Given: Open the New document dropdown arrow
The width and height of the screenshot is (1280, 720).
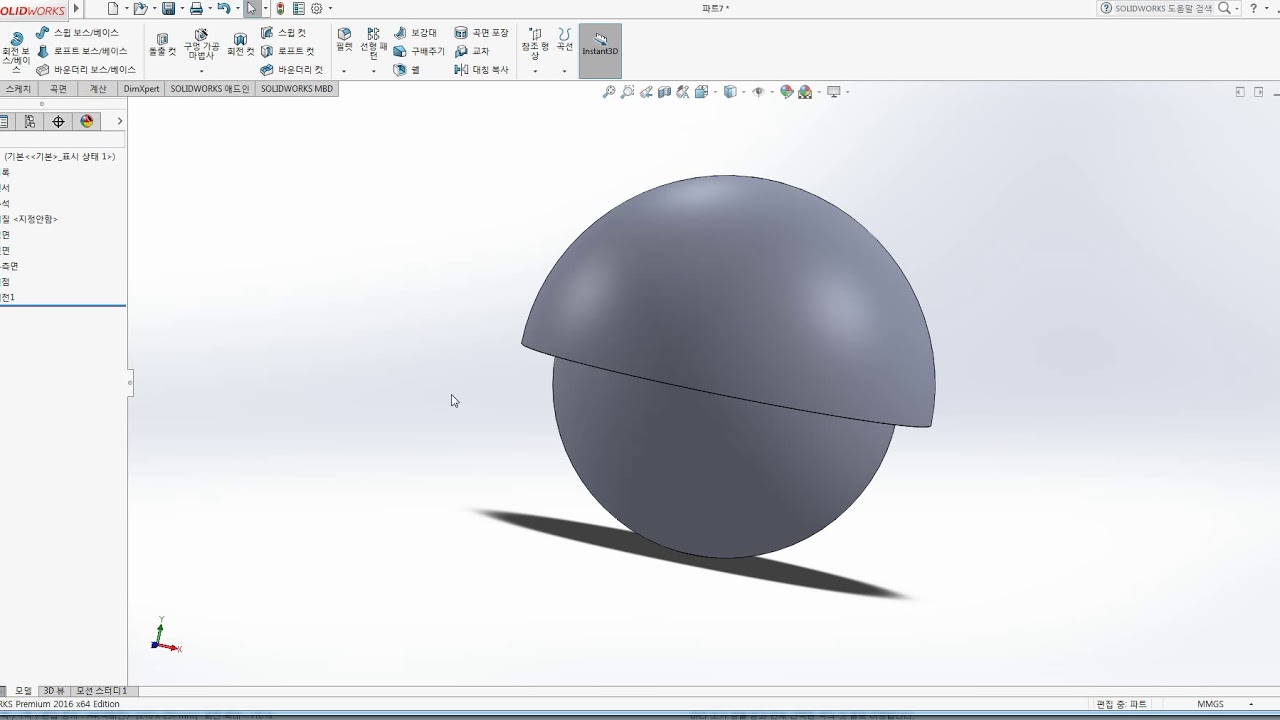Looking at the screenshot, I should 125,9.
